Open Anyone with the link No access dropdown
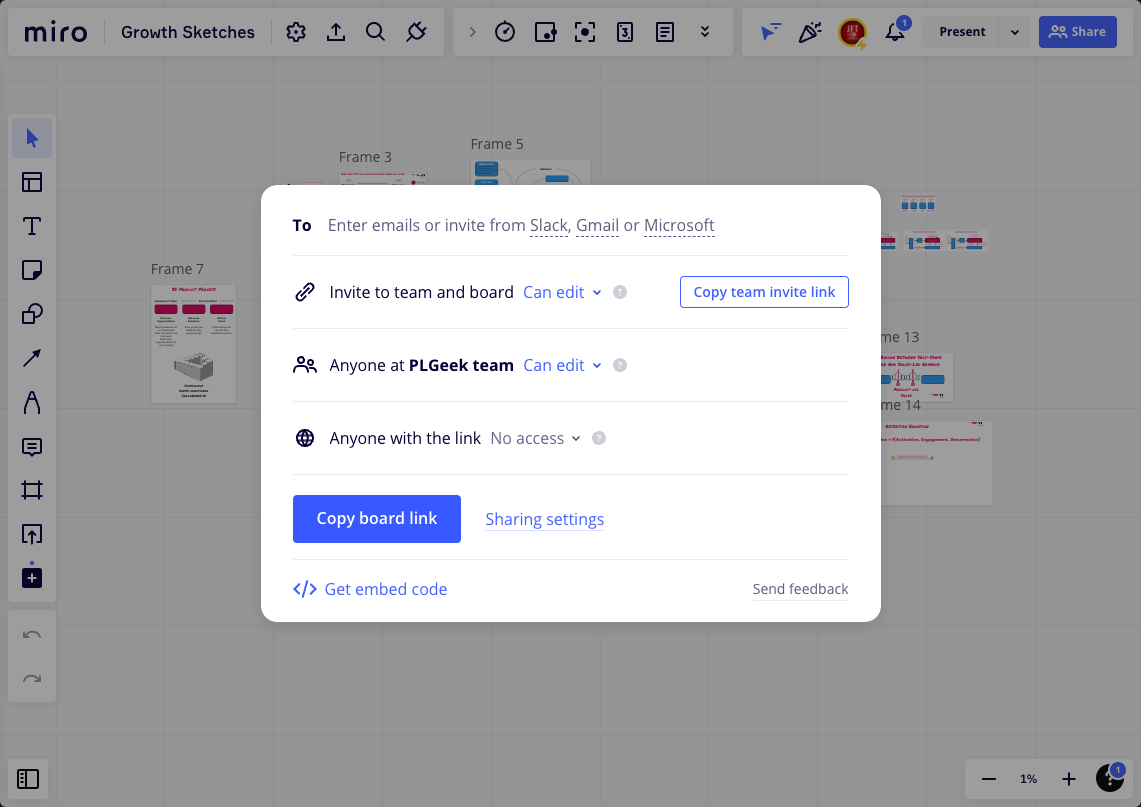This screenshot has height=807, width=1141. (x=536, y=438)
